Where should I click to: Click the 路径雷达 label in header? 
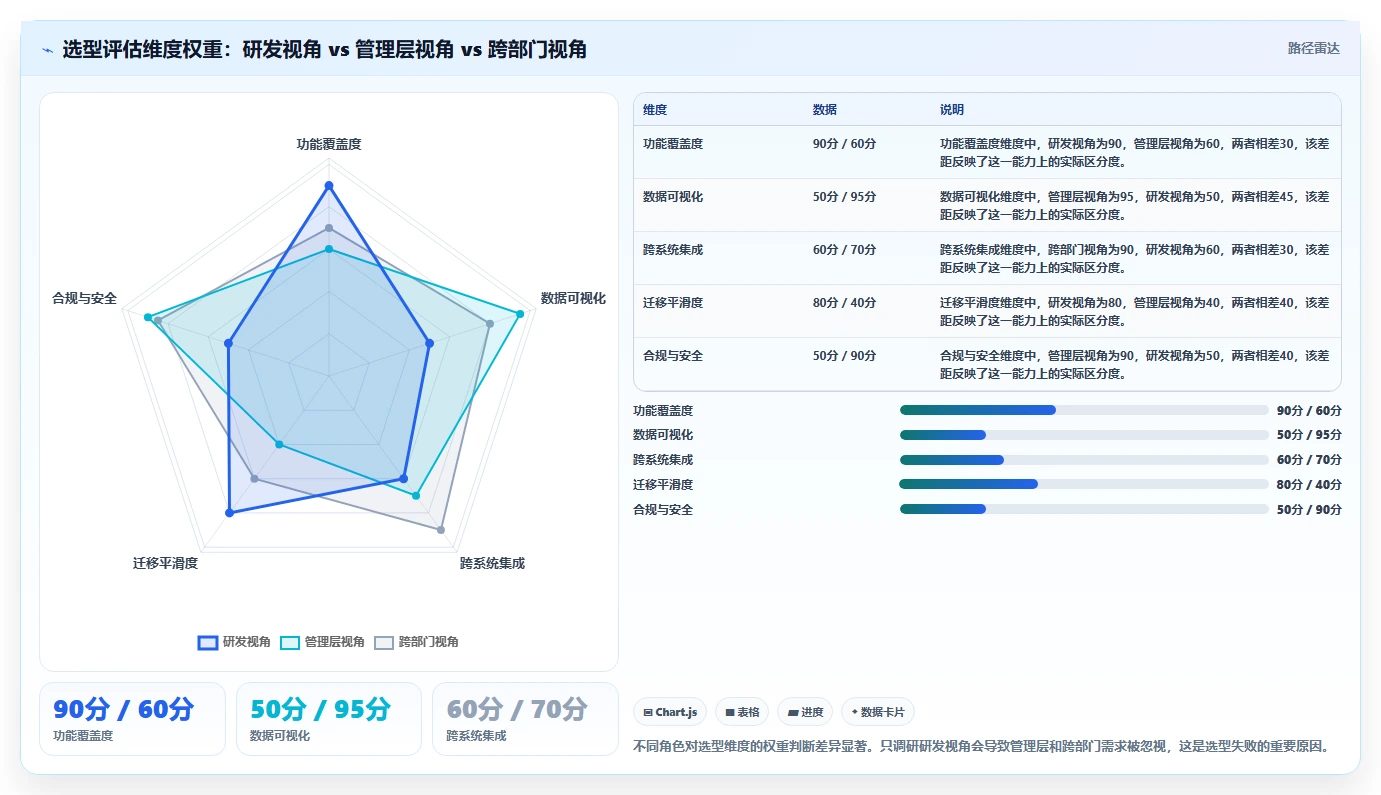point(1313,48)
